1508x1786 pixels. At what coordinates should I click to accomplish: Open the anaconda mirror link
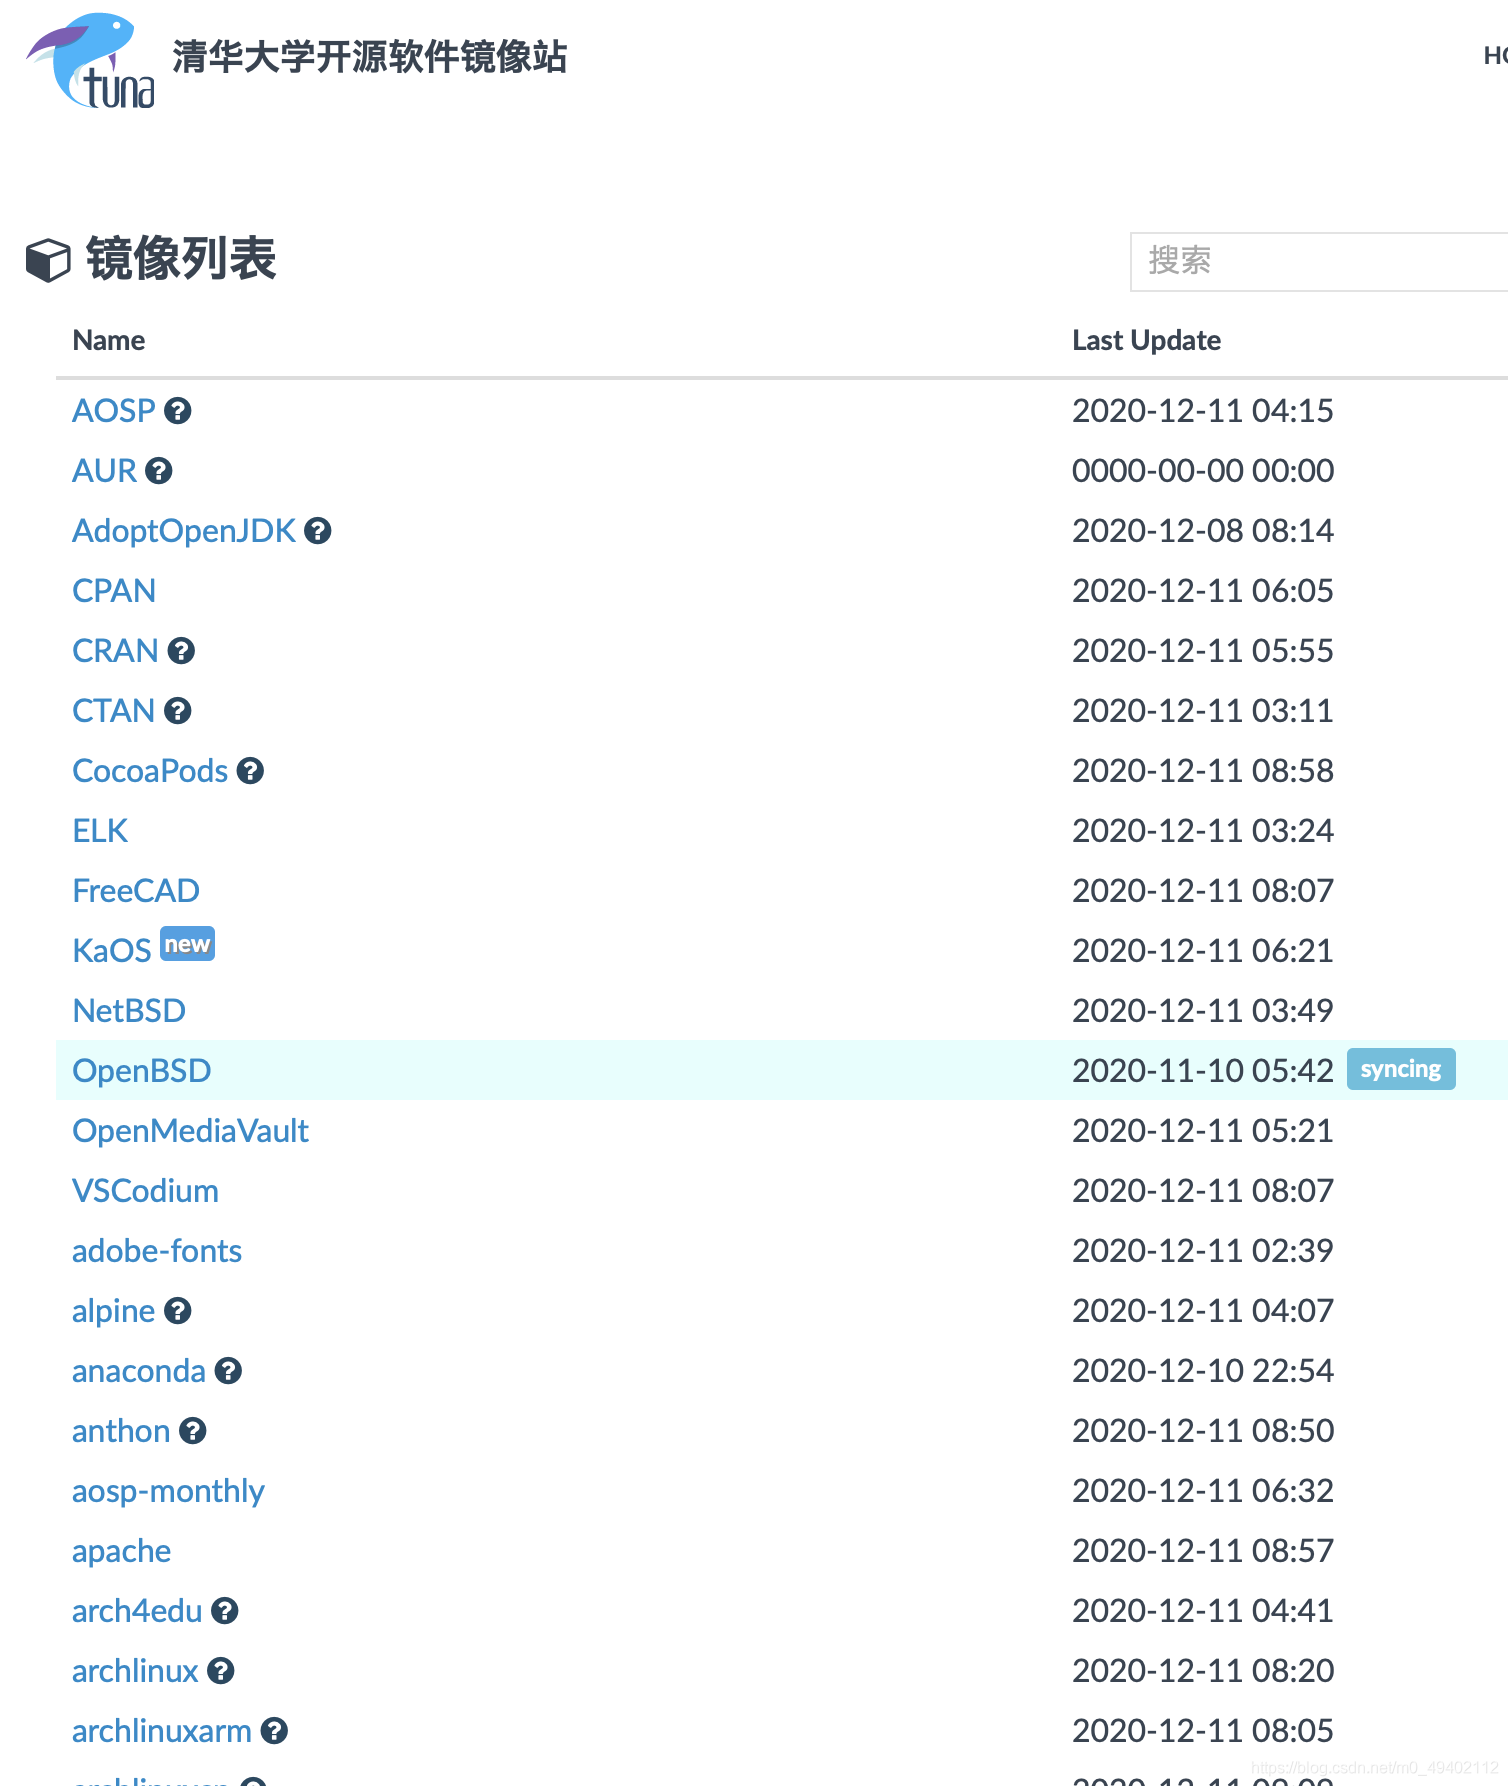coord(139,1371)
